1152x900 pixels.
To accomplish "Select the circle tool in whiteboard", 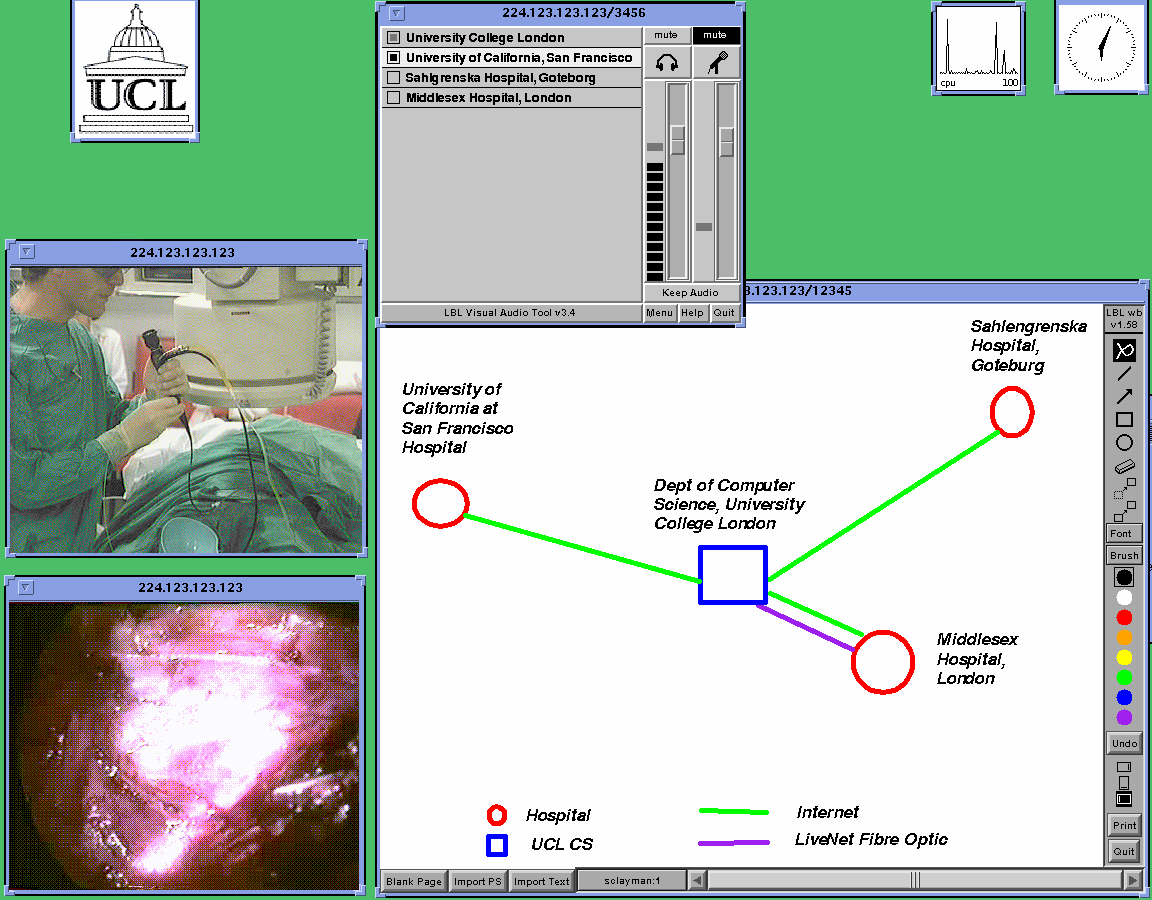I will click(1123, 442).
